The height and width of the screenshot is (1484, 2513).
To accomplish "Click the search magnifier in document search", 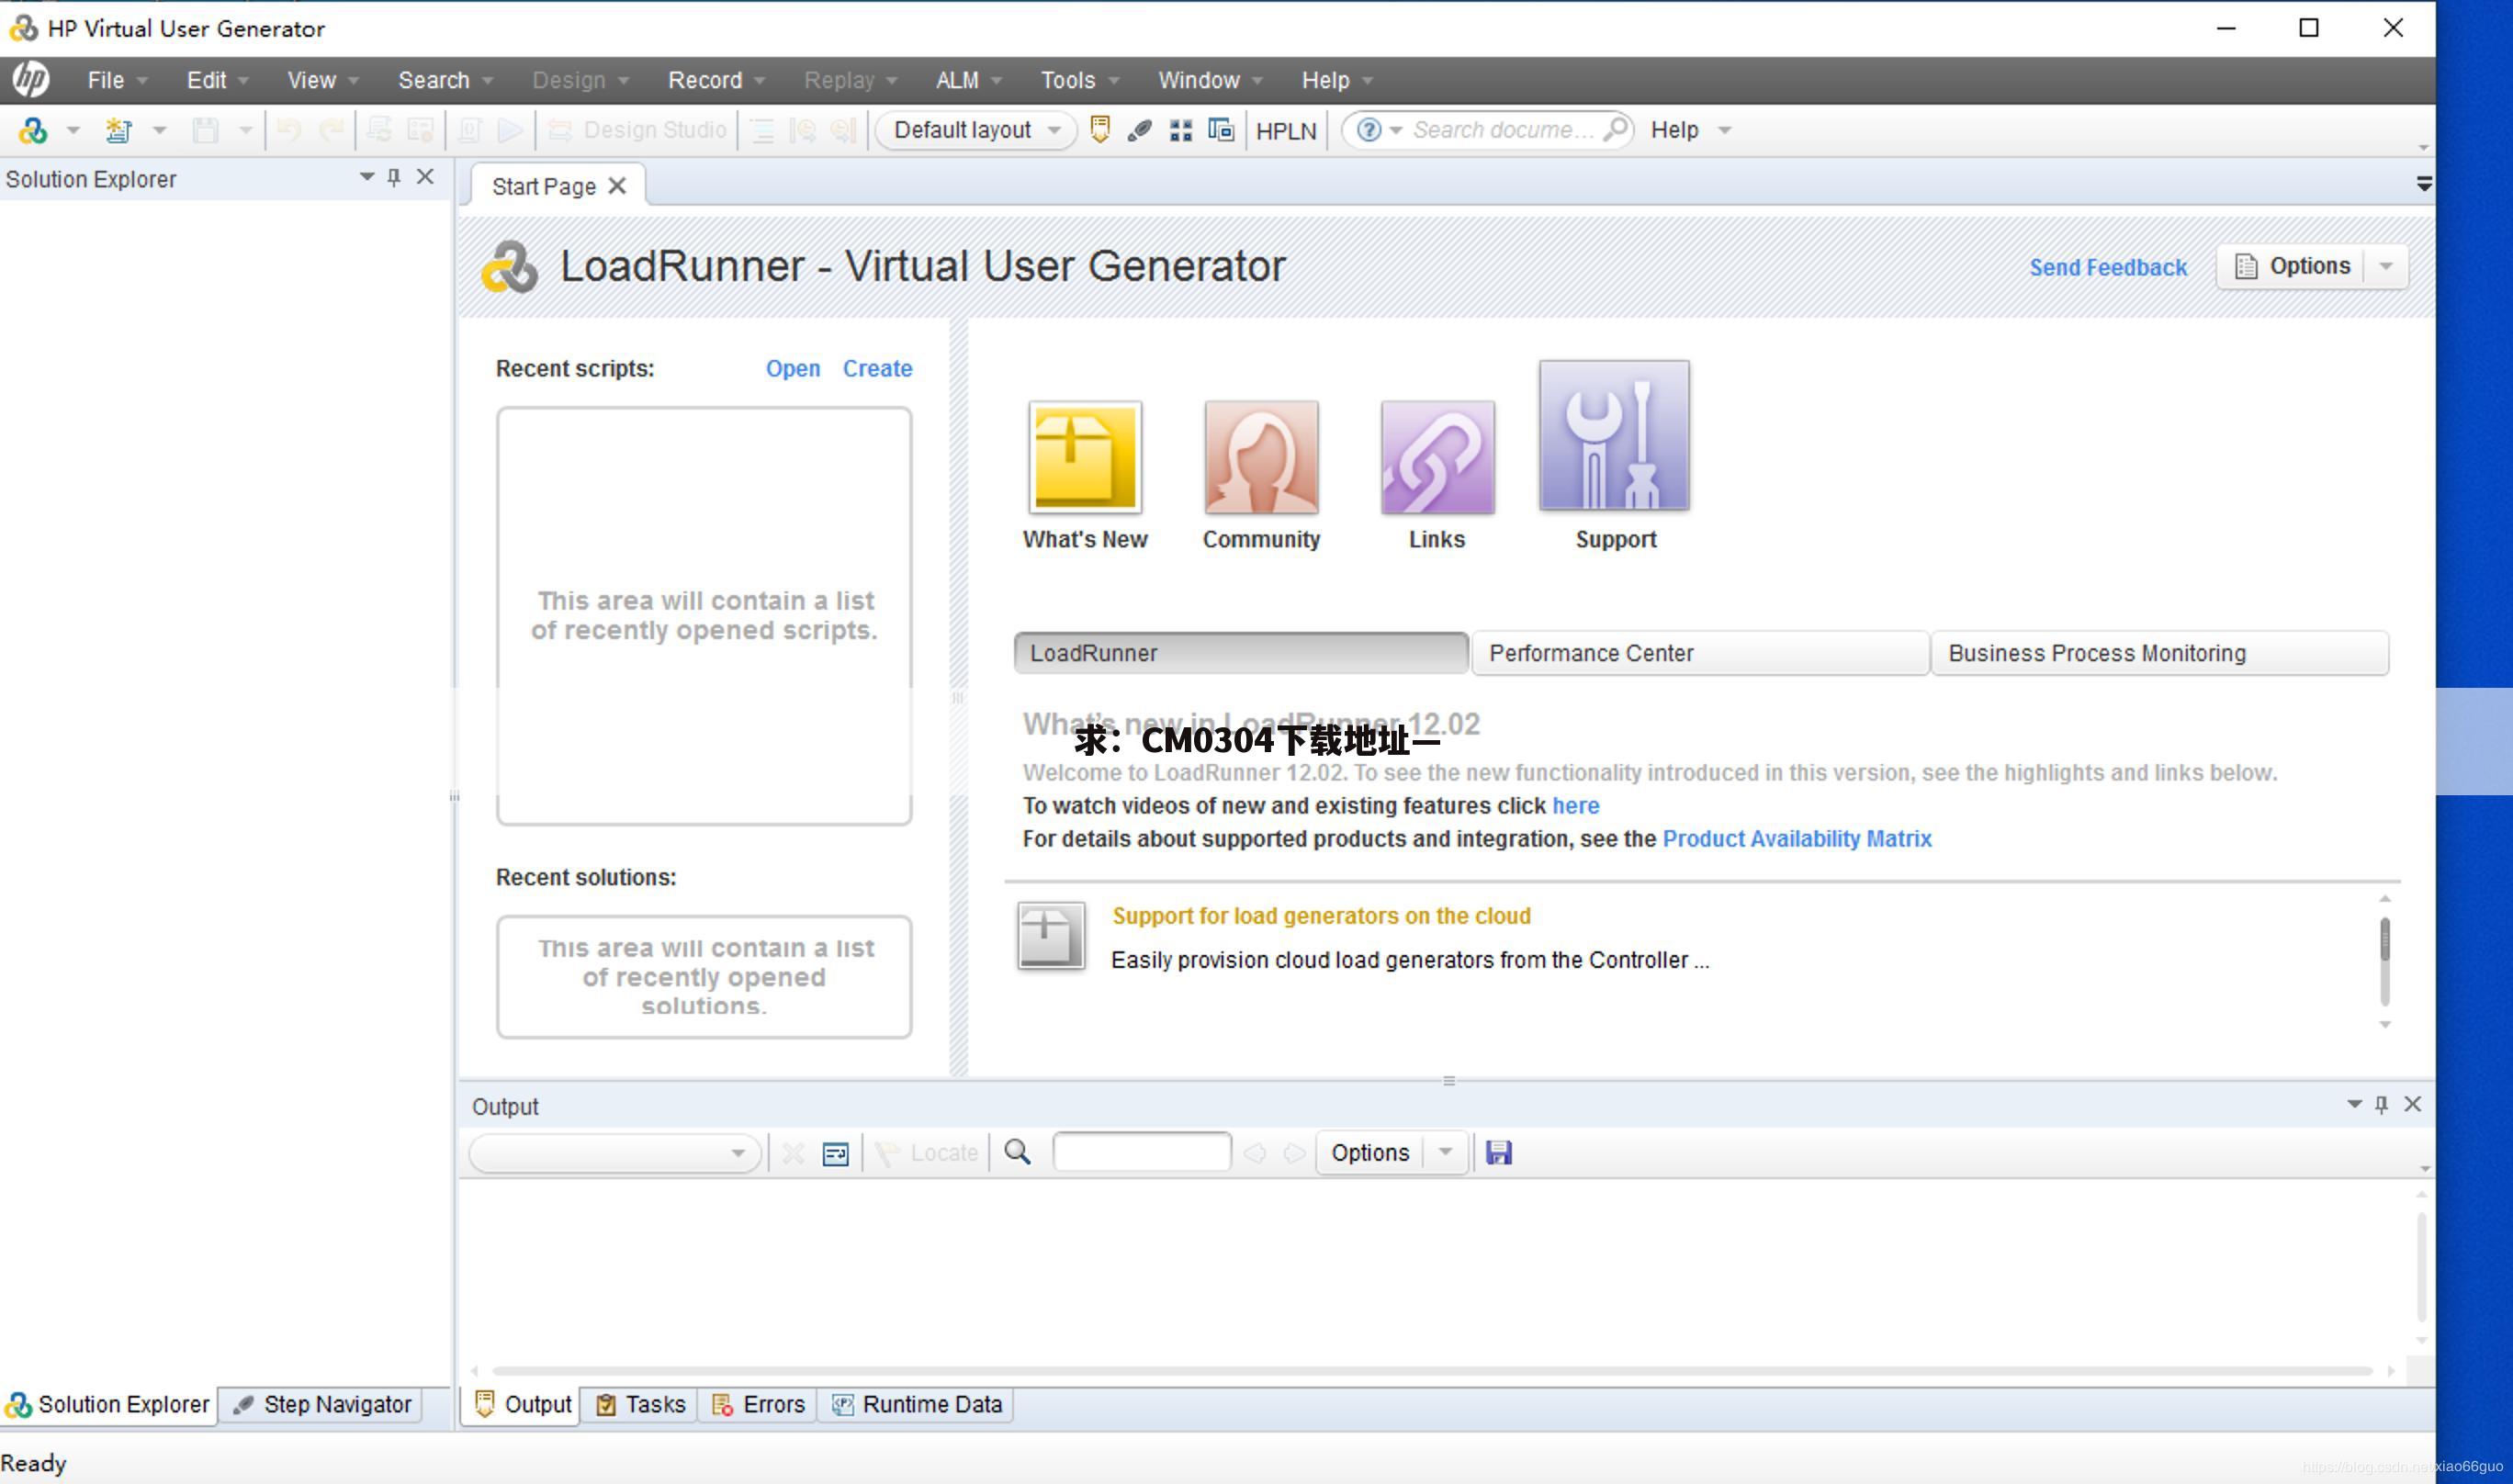I will point(1615,129).
